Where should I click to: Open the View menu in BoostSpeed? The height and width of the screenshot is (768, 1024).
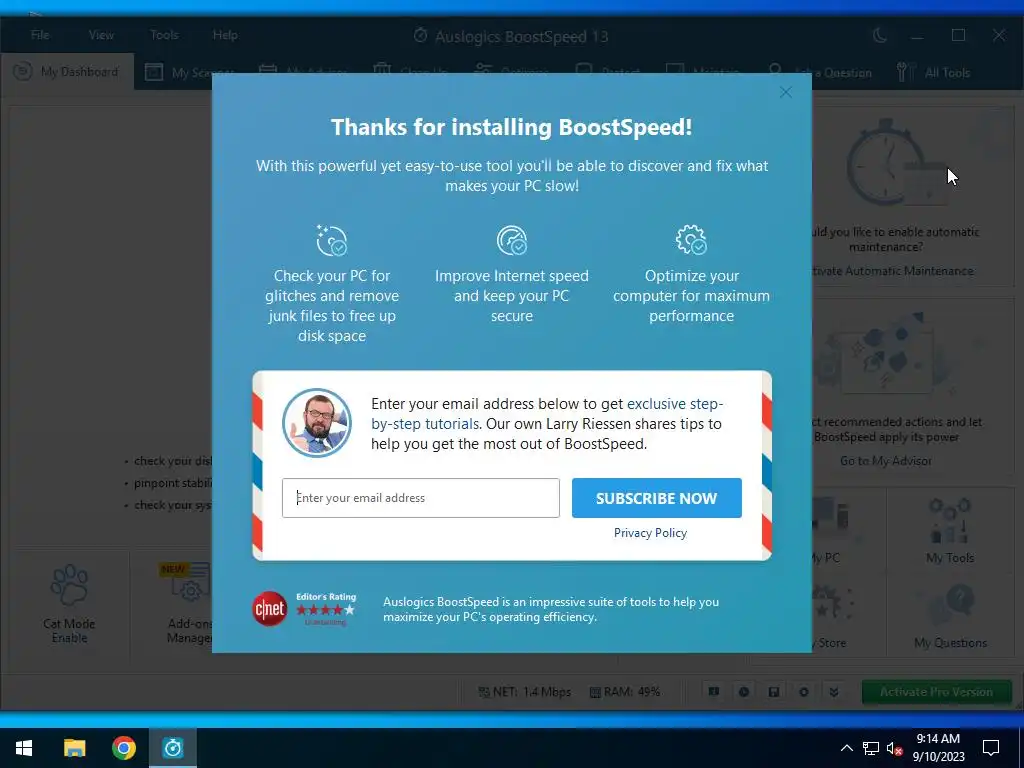click(101, 35)
